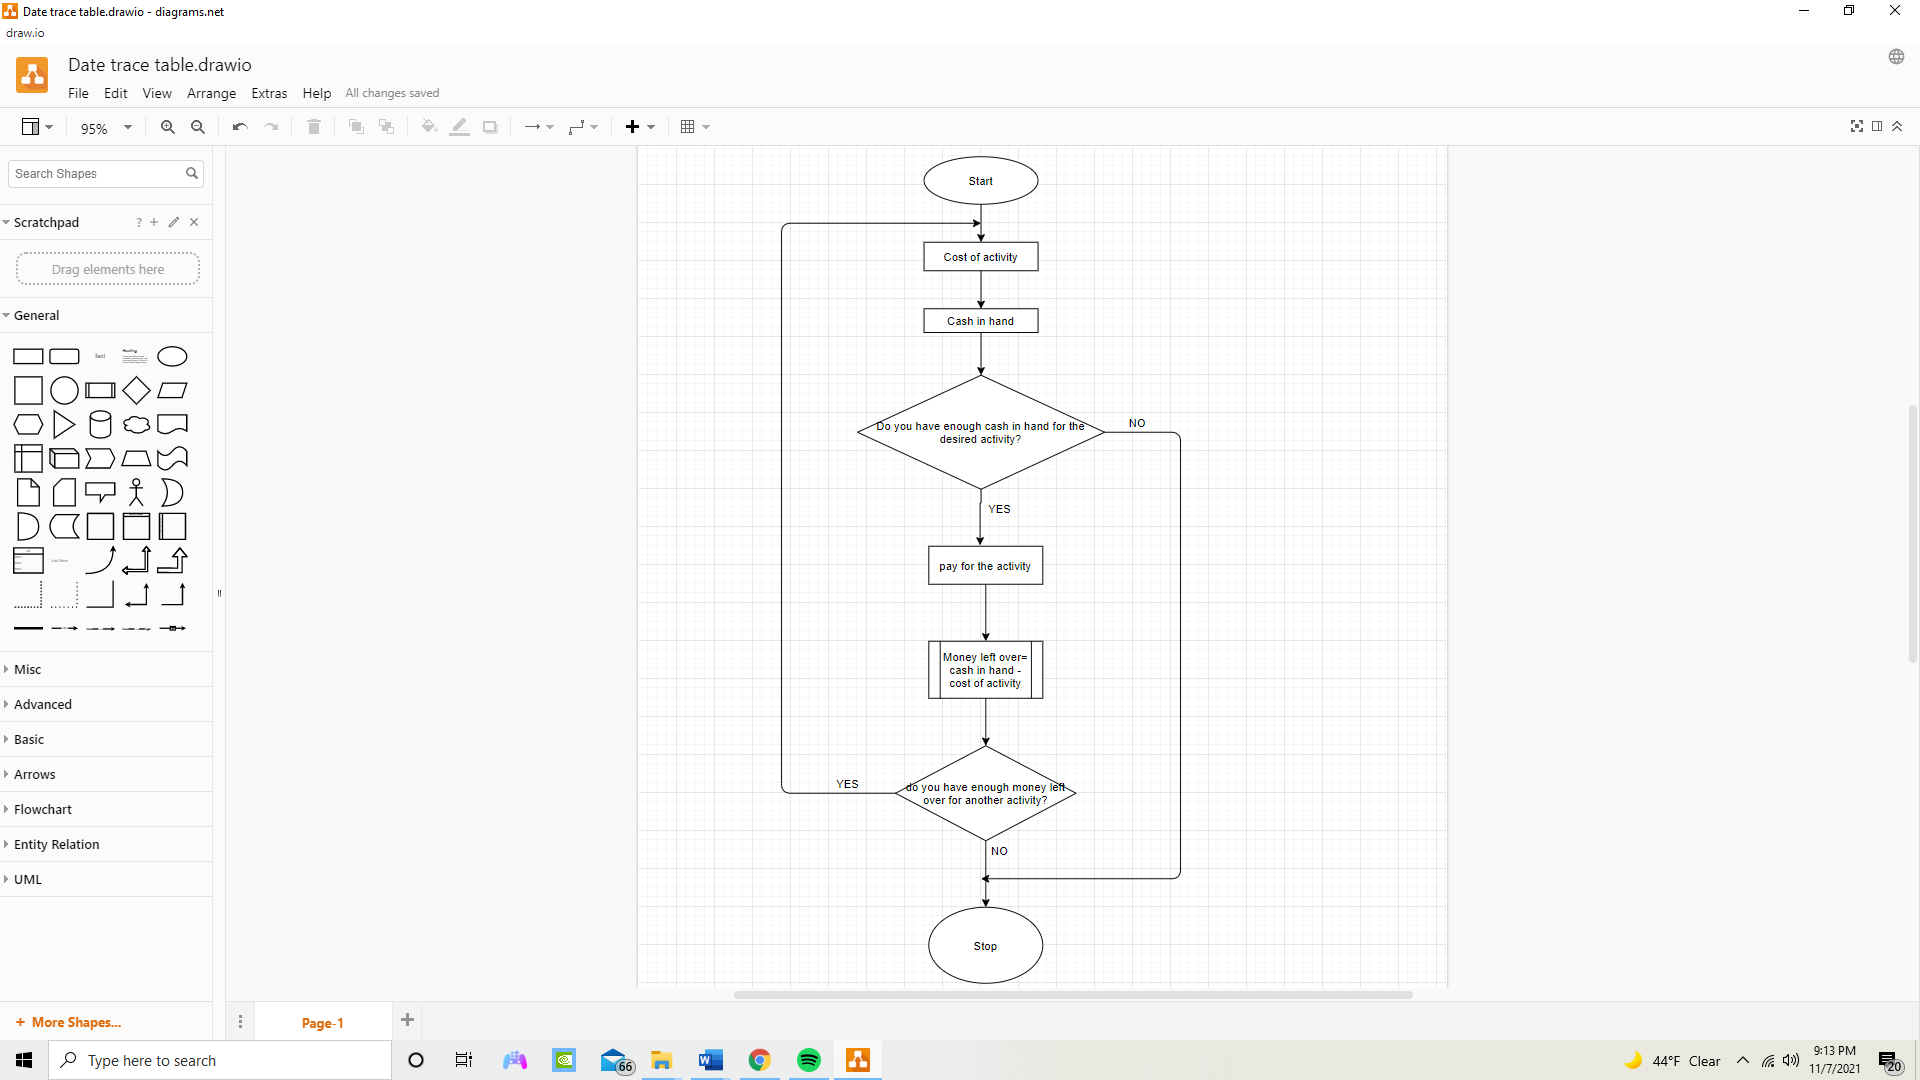
Task: Expand the Flowchart shapes section
Action: [42, 809]
